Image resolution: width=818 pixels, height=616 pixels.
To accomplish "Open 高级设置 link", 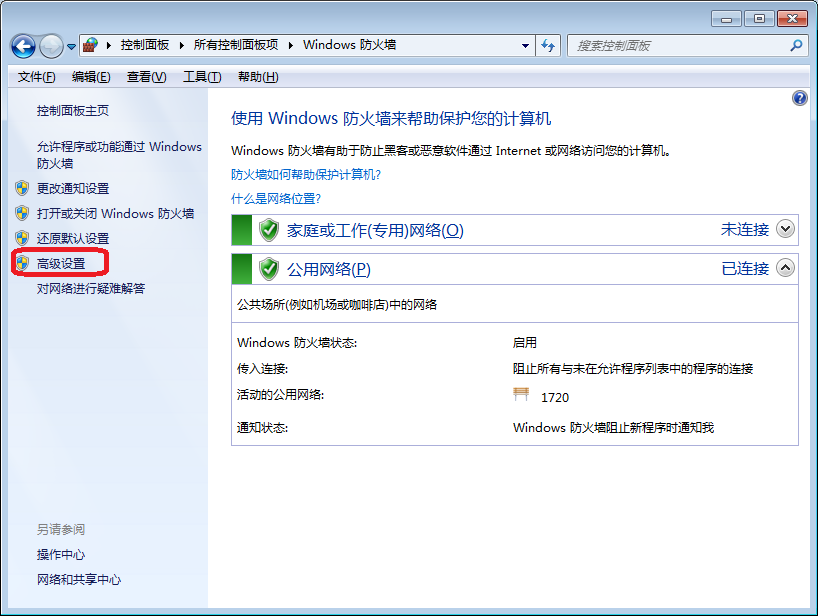I will coord(61,263).
